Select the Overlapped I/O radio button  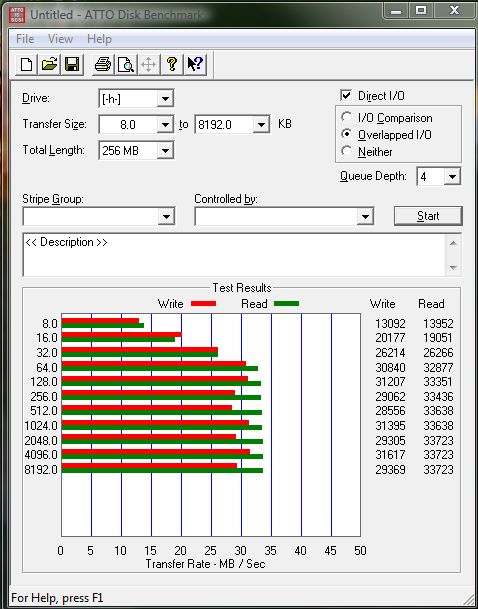click(x=346, y=134)
